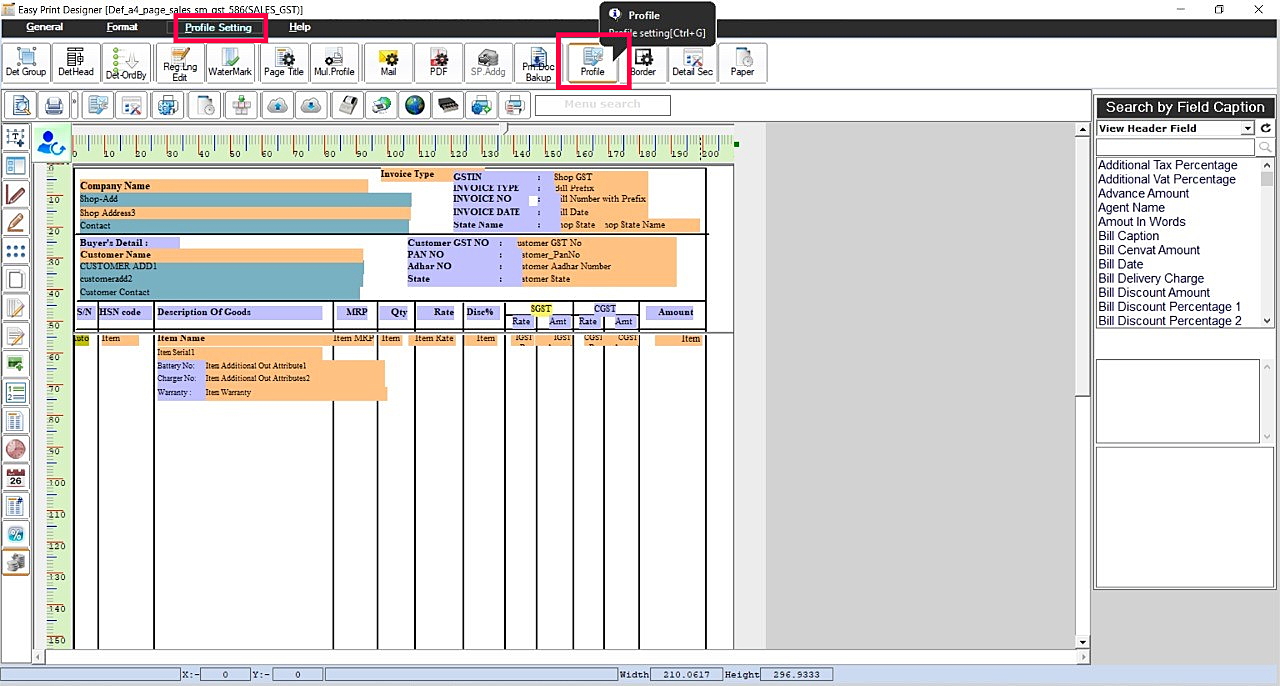The width and height of the screenshot is (1280, 686).
Task: Open the Format menu
Action: [x=122, y=27]
